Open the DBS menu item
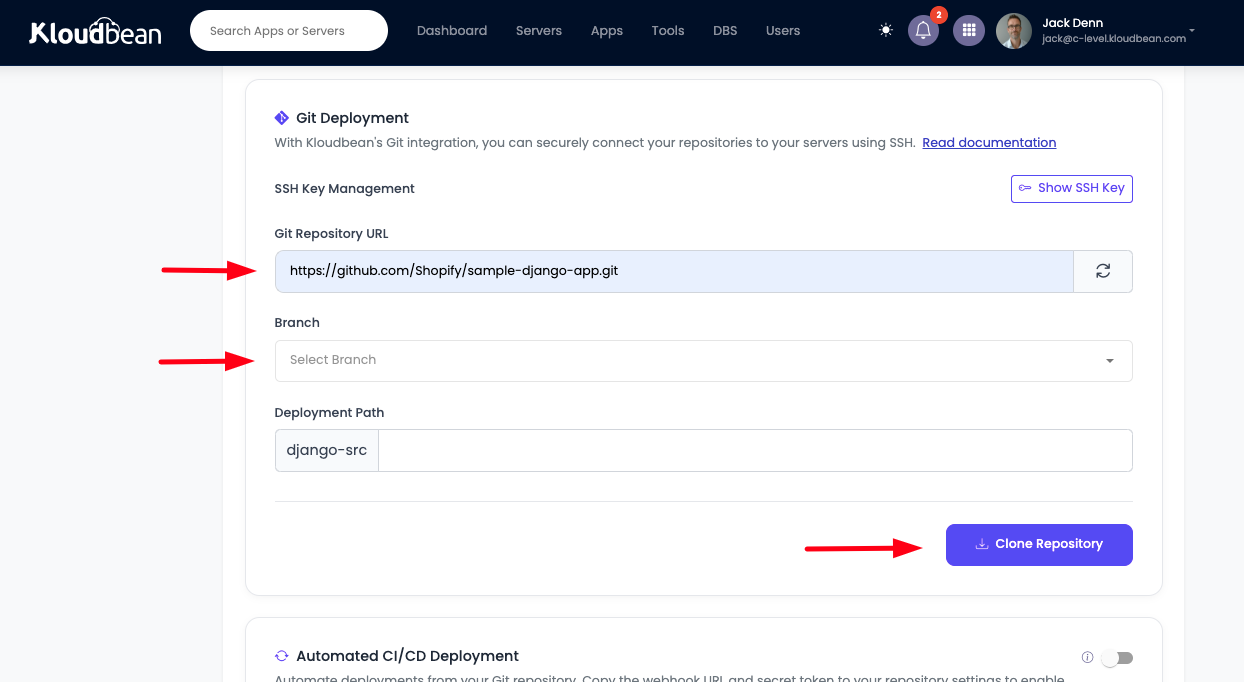 725,31
